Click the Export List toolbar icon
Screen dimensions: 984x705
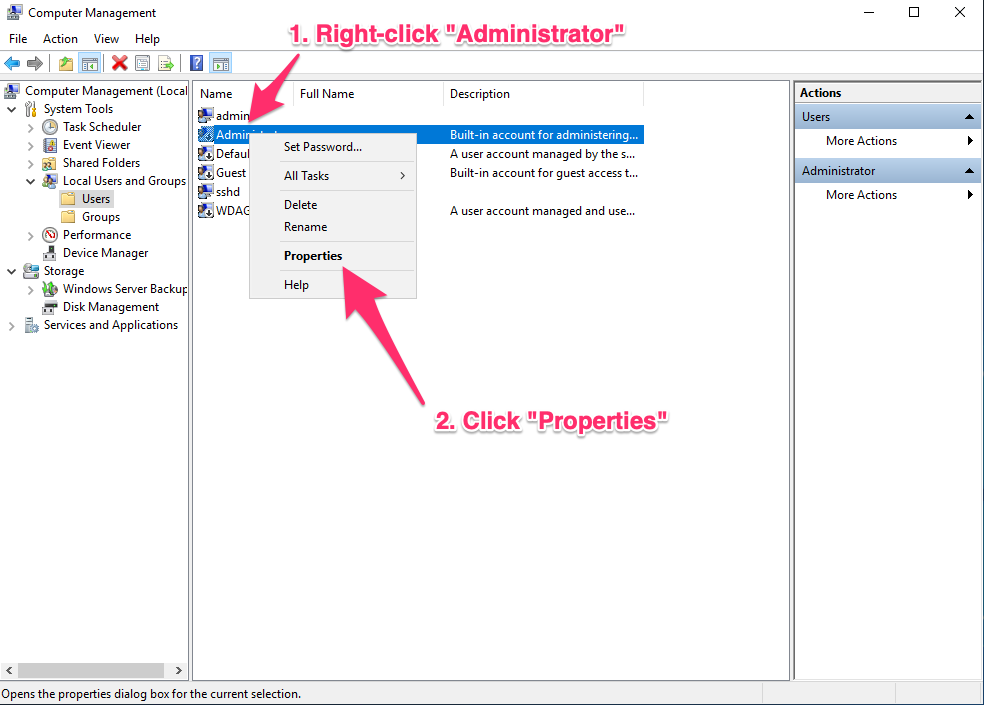click(166, 63)
